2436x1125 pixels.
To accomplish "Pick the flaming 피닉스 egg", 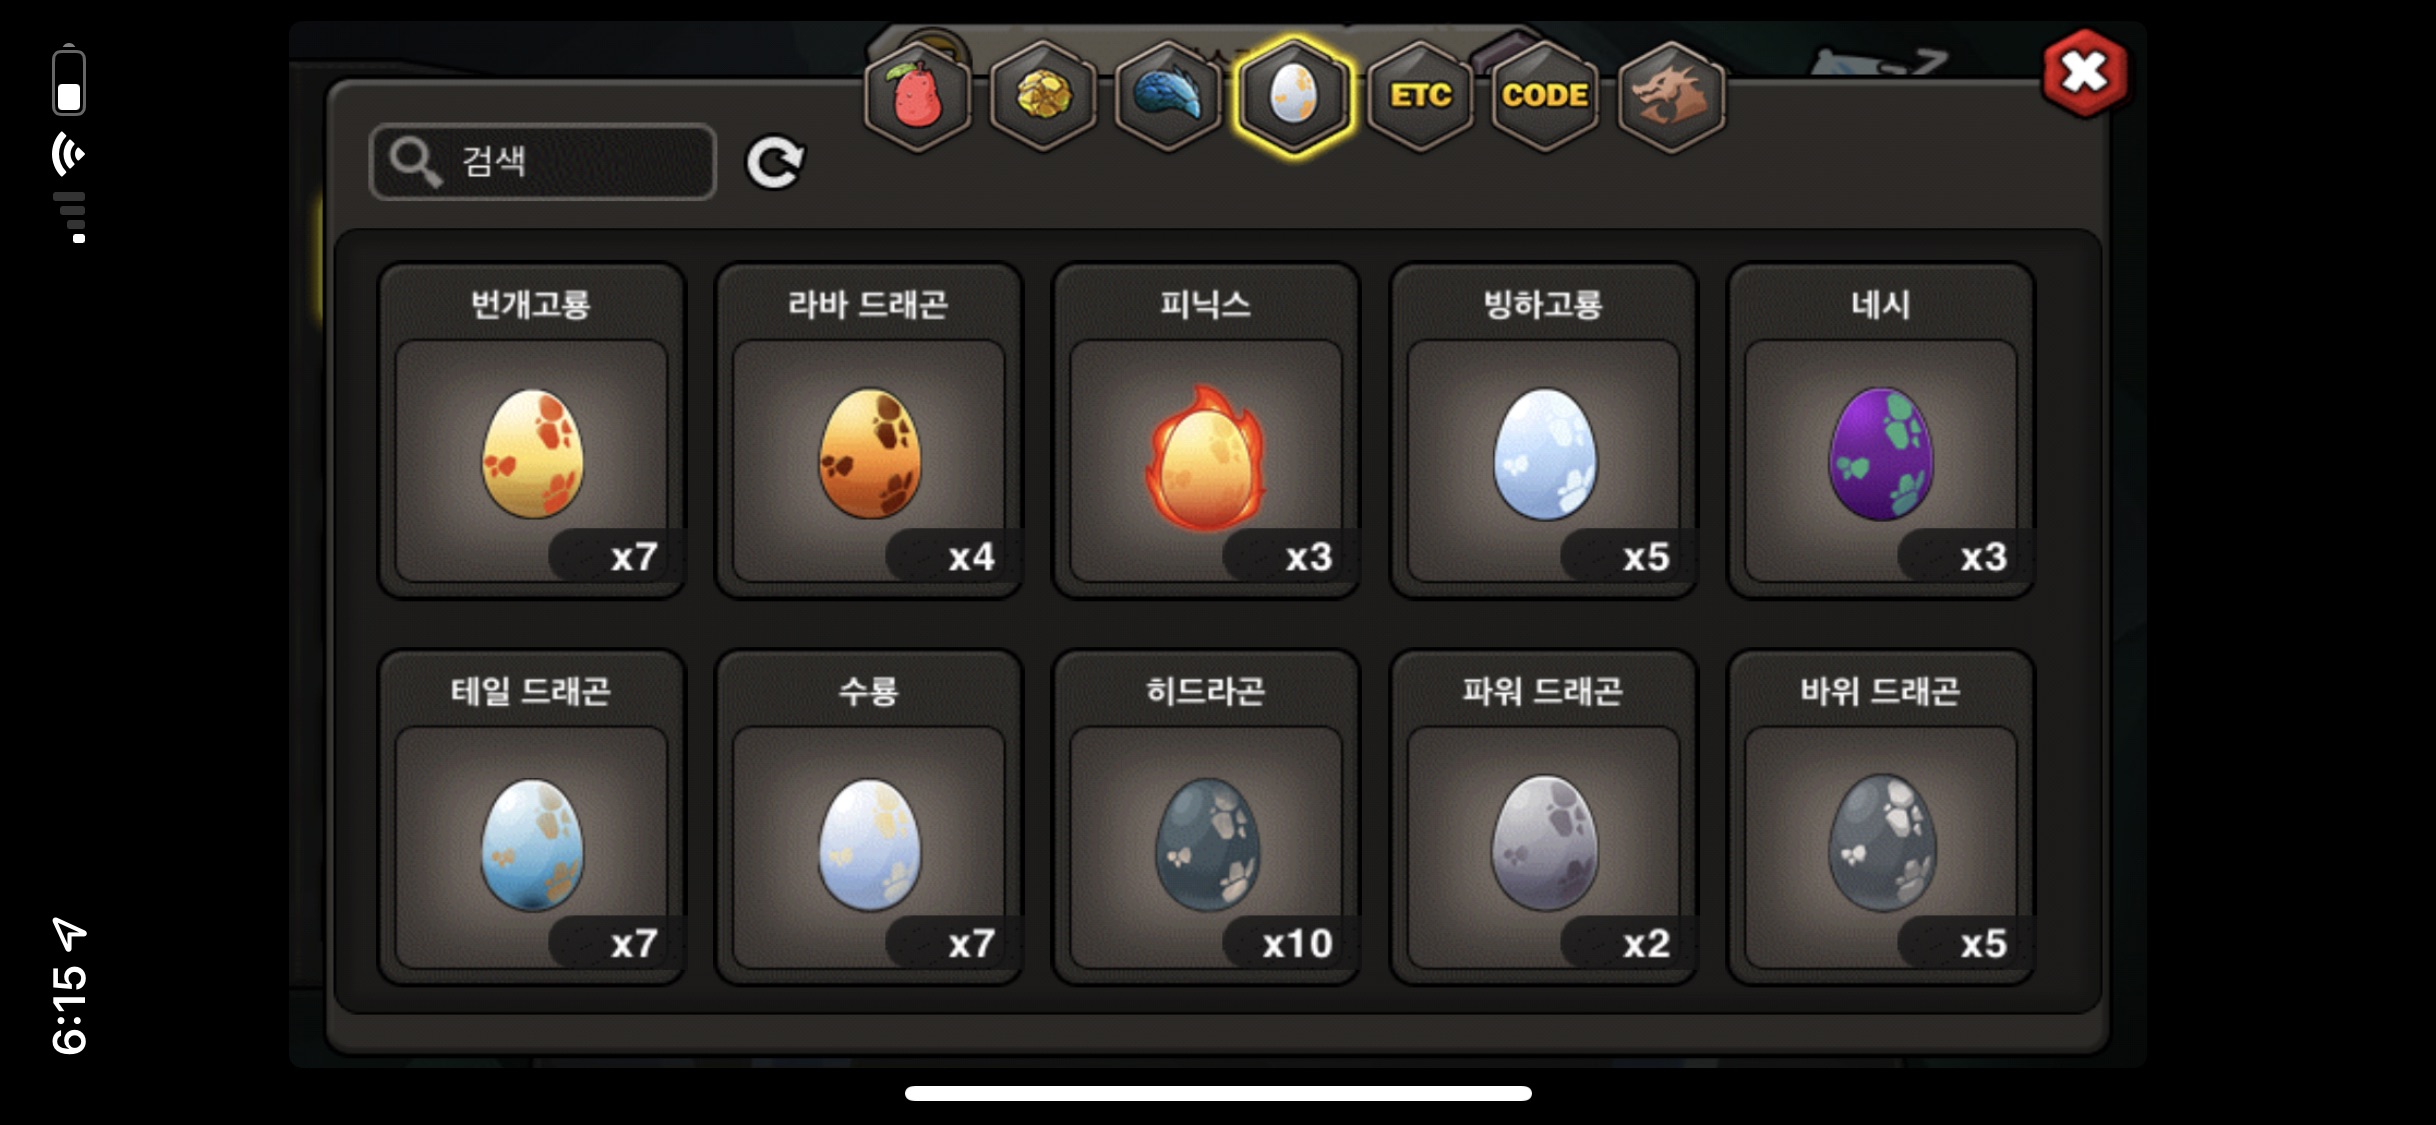I will click(1206, 431).
